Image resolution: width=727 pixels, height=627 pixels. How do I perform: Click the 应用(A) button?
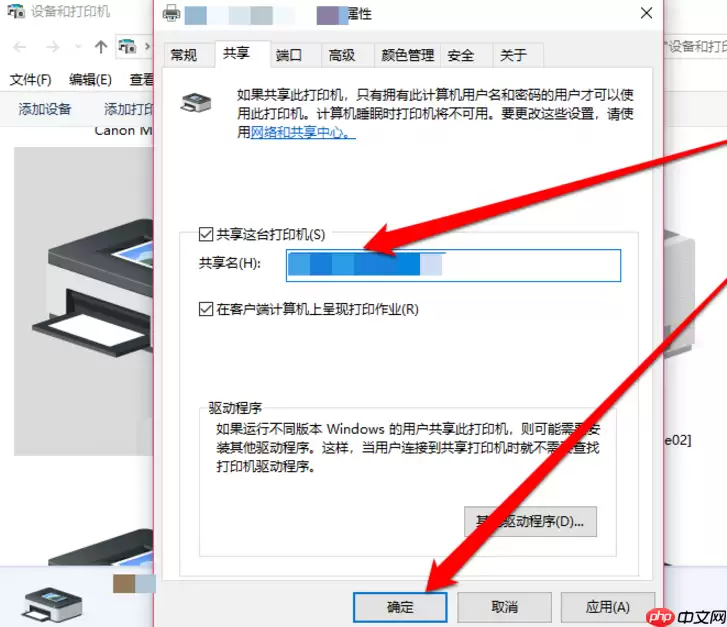tap(607, 607)
